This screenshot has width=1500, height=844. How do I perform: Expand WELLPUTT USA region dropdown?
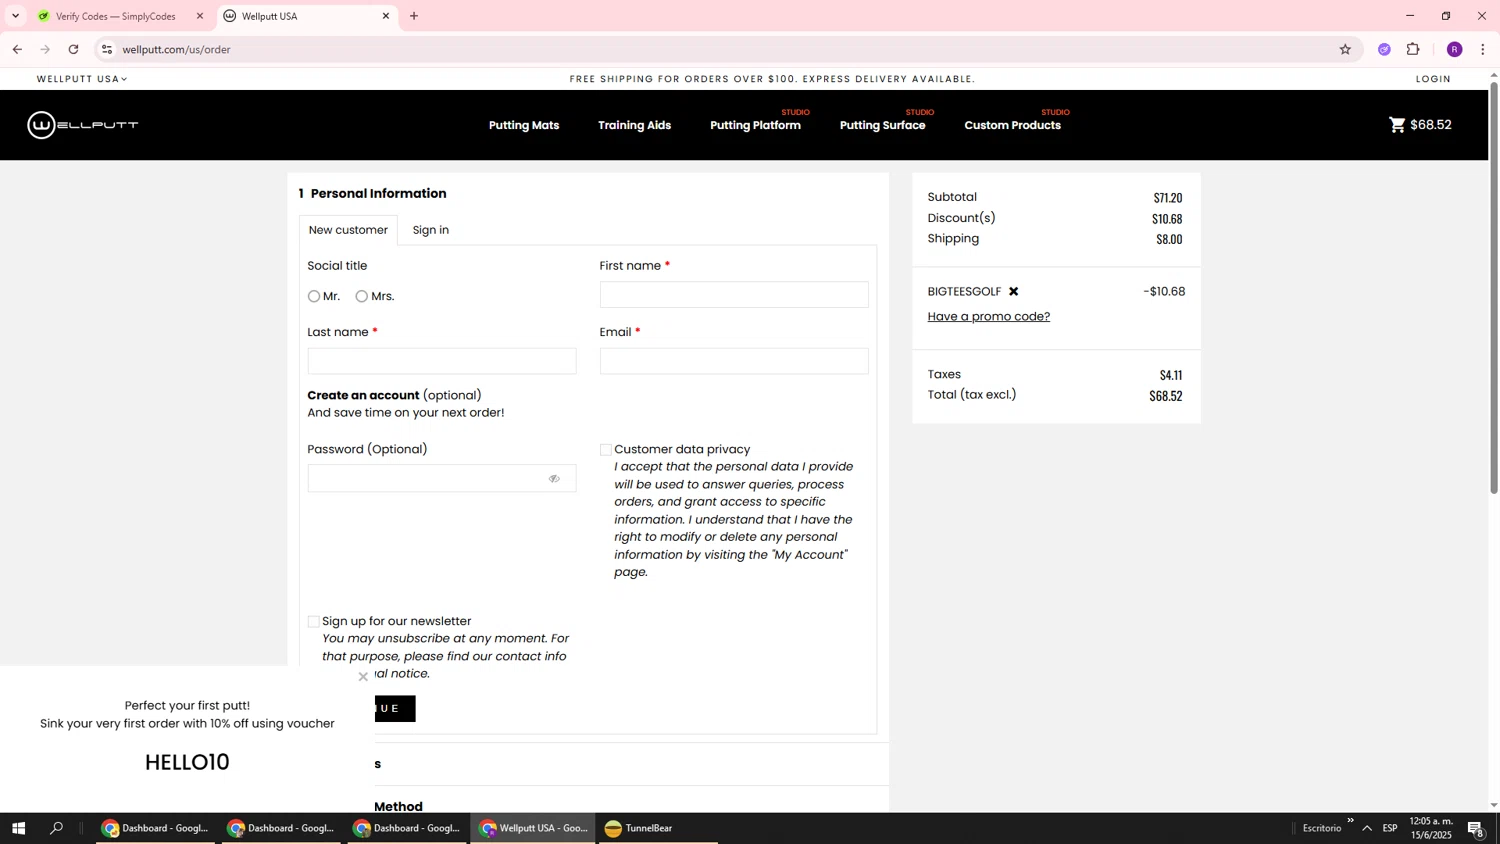point(82,79)
